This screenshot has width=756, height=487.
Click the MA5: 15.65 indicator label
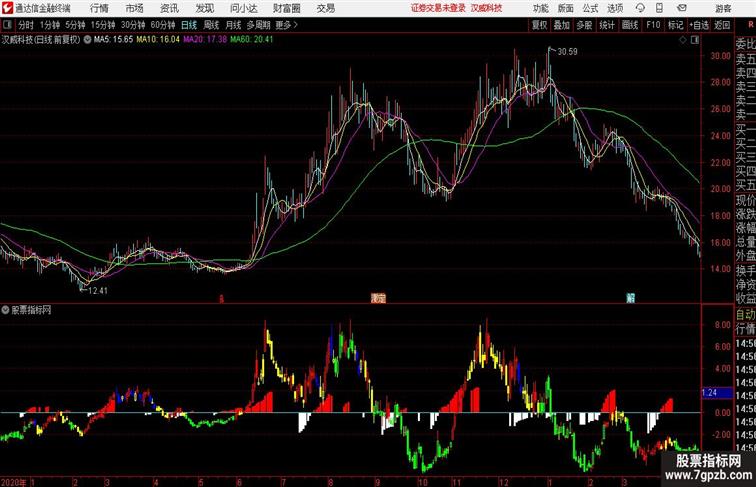click(x=113, y=40)
